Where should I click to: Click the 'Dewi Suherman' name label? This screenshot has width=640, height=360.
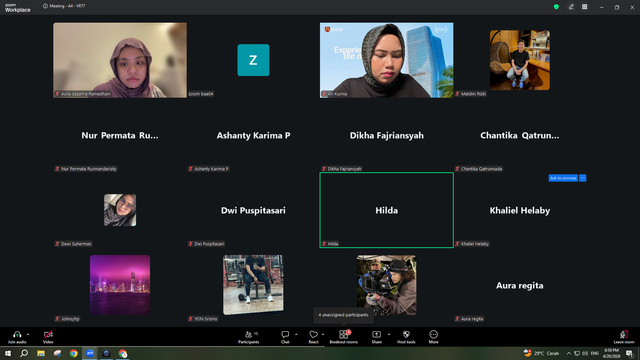tap(76, 244)
